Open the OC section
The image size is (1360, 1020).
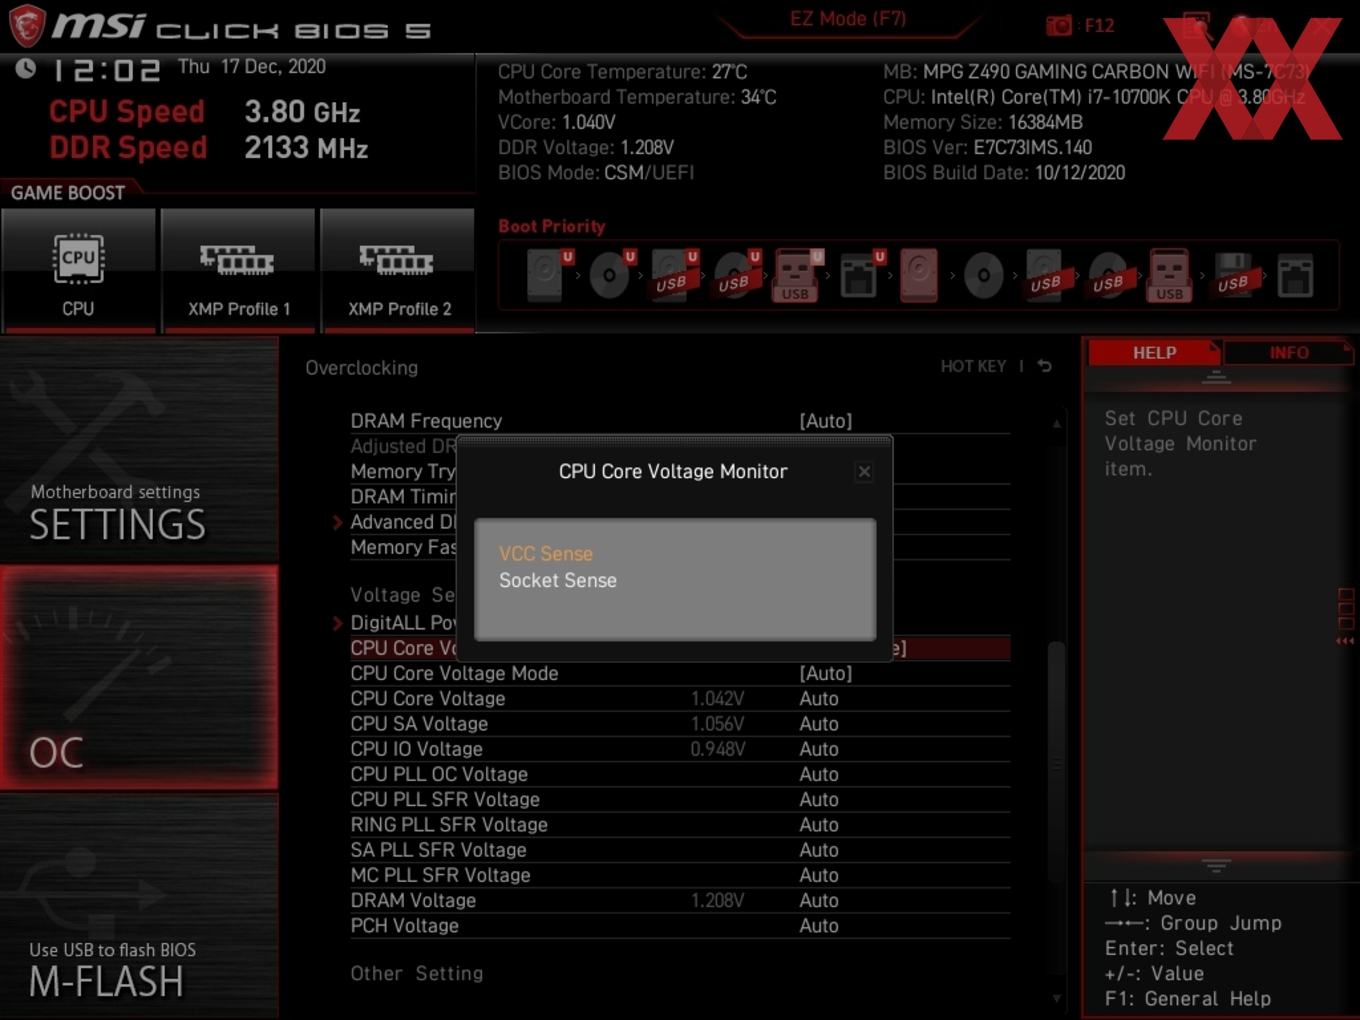tap(139, 677)
